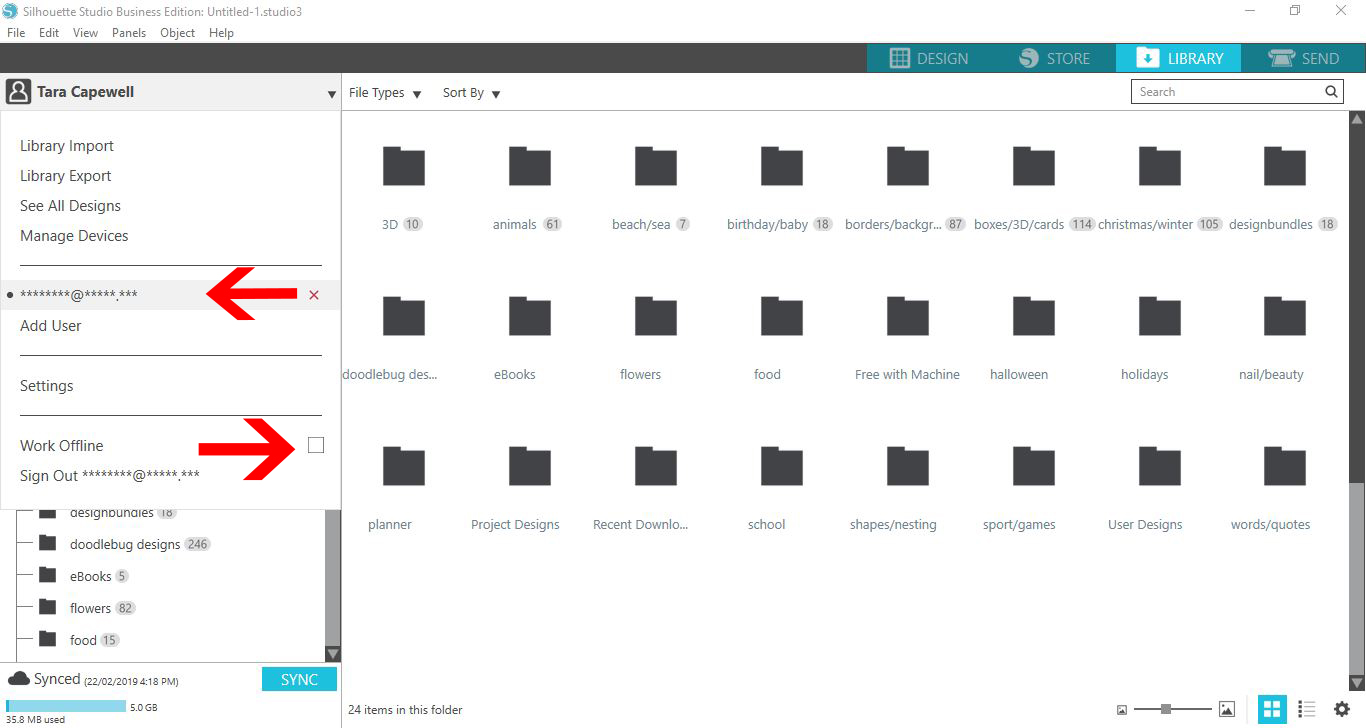Viewport: 1366px width, 728px height.
Task: Open the Project Designs folder icon
Action: (530, 466)
